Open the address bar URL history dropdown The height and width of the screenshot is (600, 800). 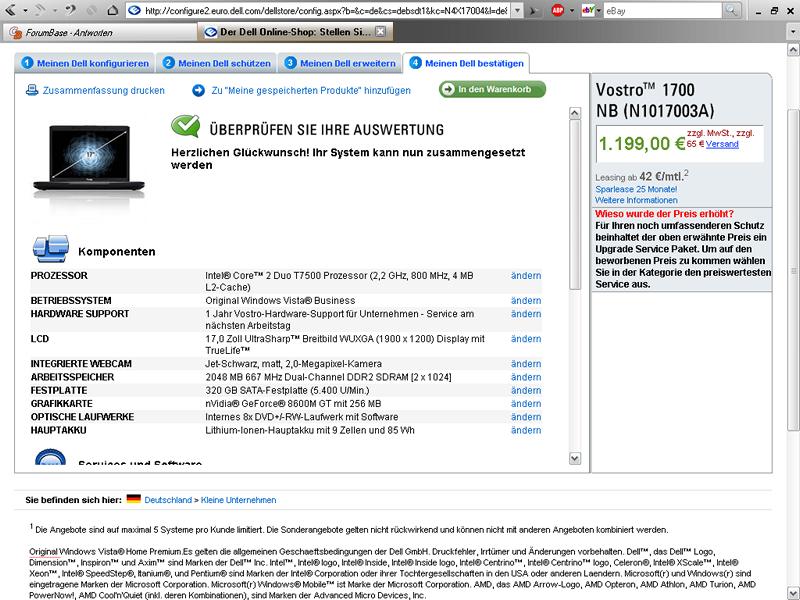tap(517, 10)
